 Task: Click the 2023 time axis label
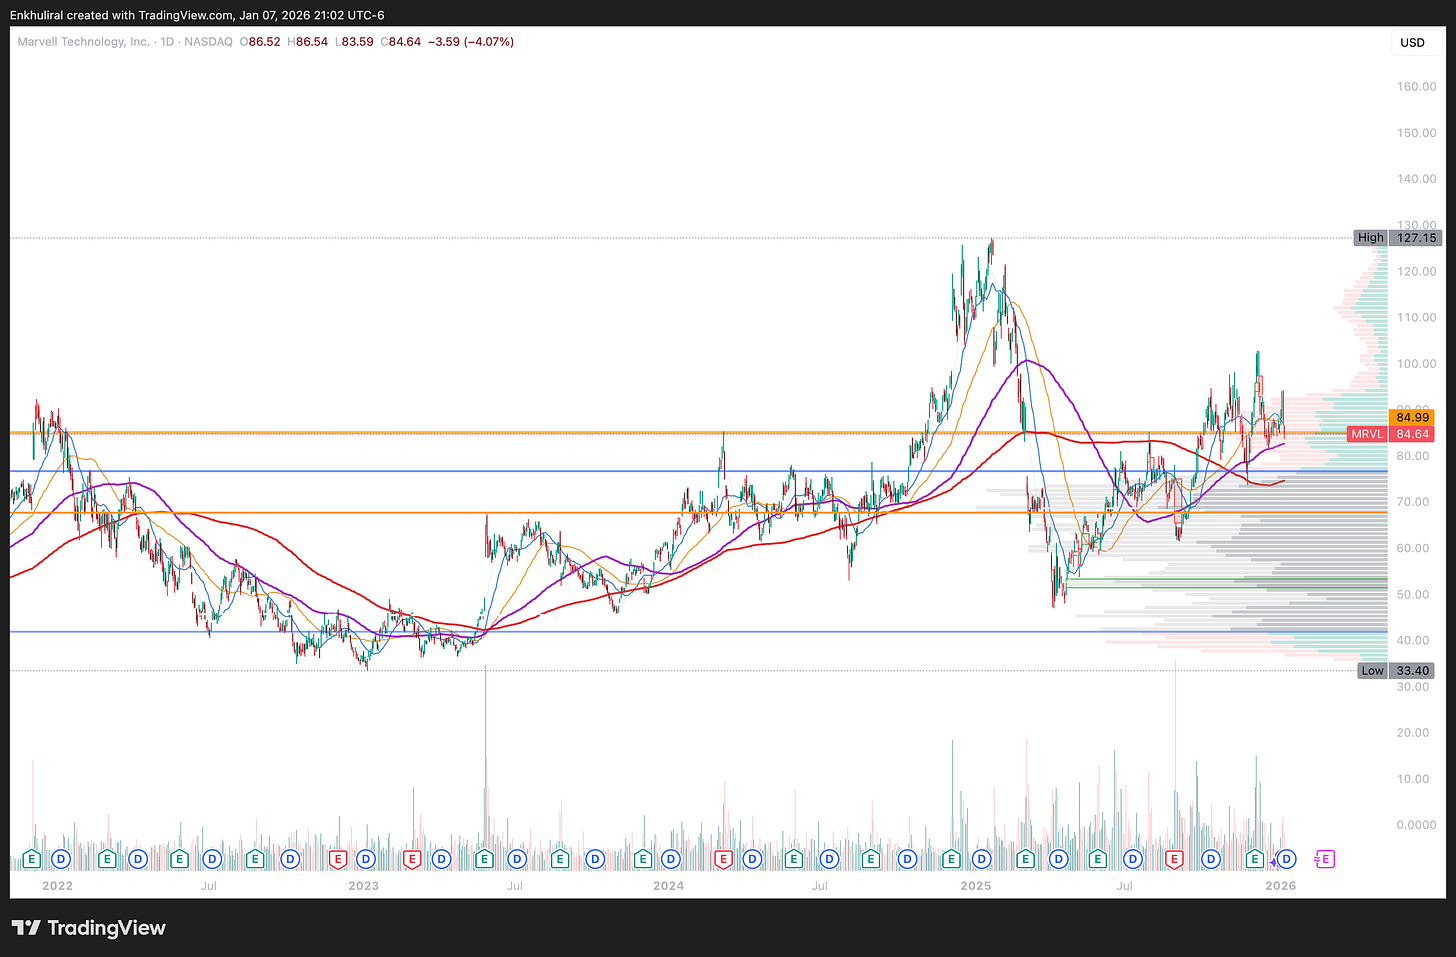(x=363, y=886)
